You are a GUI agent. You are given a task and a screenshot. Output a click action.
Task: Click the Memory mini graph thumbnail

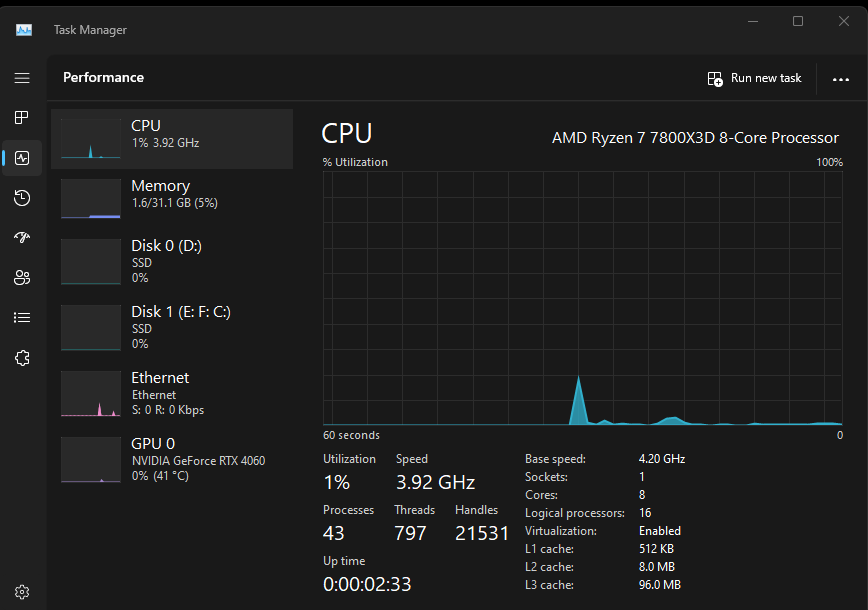point(91,198)
